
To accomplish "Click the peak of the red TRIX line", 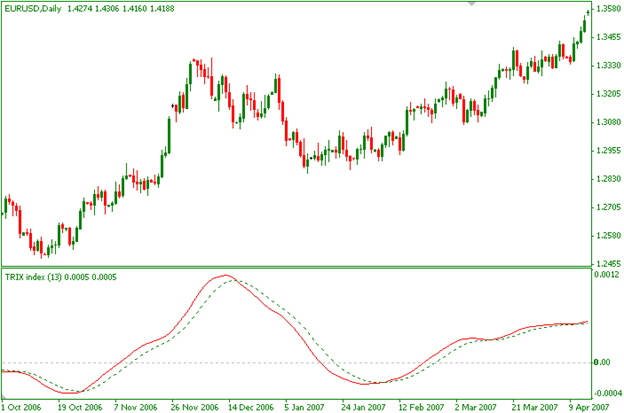I will (x=226, y=275).
